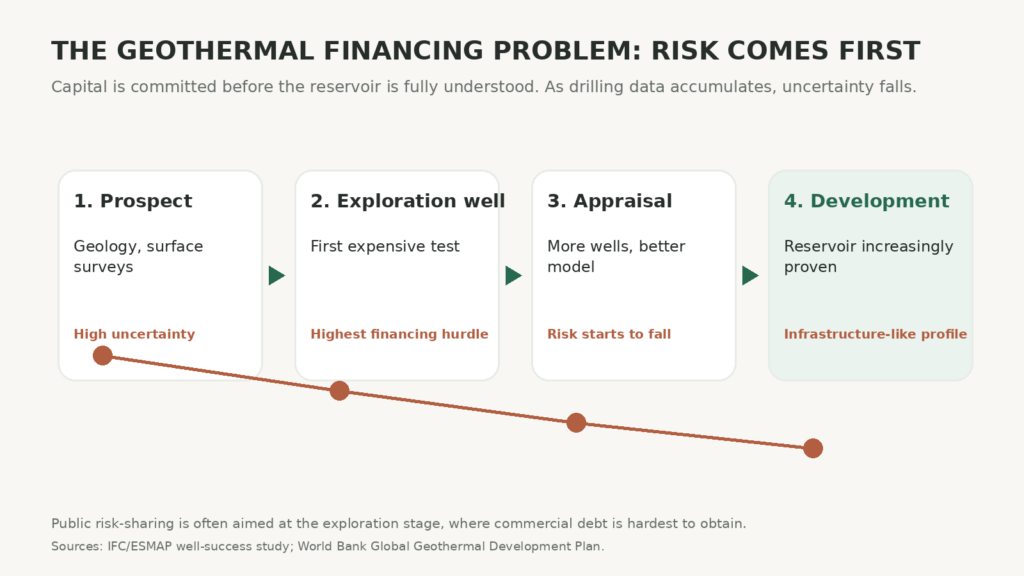This screenshot has height=576, width=1024.
Task: Click the arrow between Exploration well and Appraisal
Action: point(513,276)
